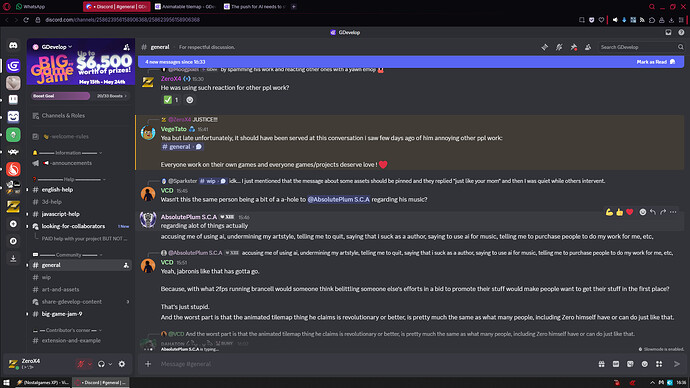This screenshot has height=388, width=690.
Task: Collapse the Help category
Action: (x=69, y=179)
